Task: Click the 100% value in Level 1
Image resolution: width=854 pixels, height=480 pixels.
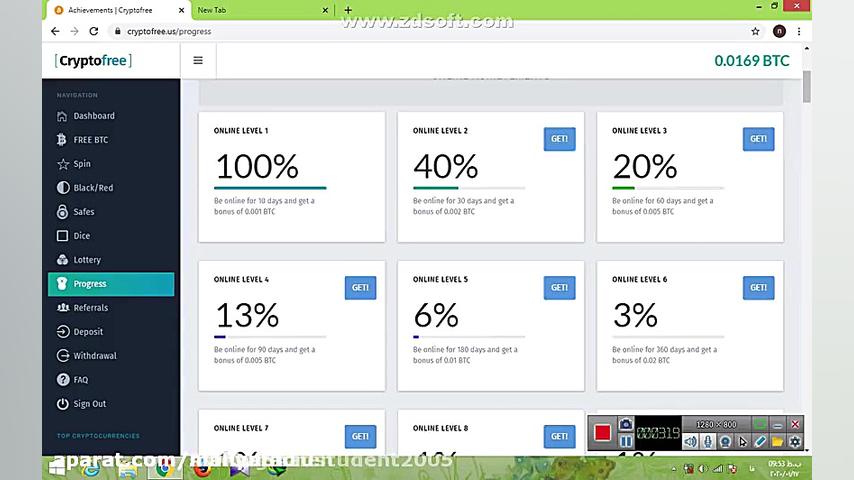Action: (x=257, y=166)
